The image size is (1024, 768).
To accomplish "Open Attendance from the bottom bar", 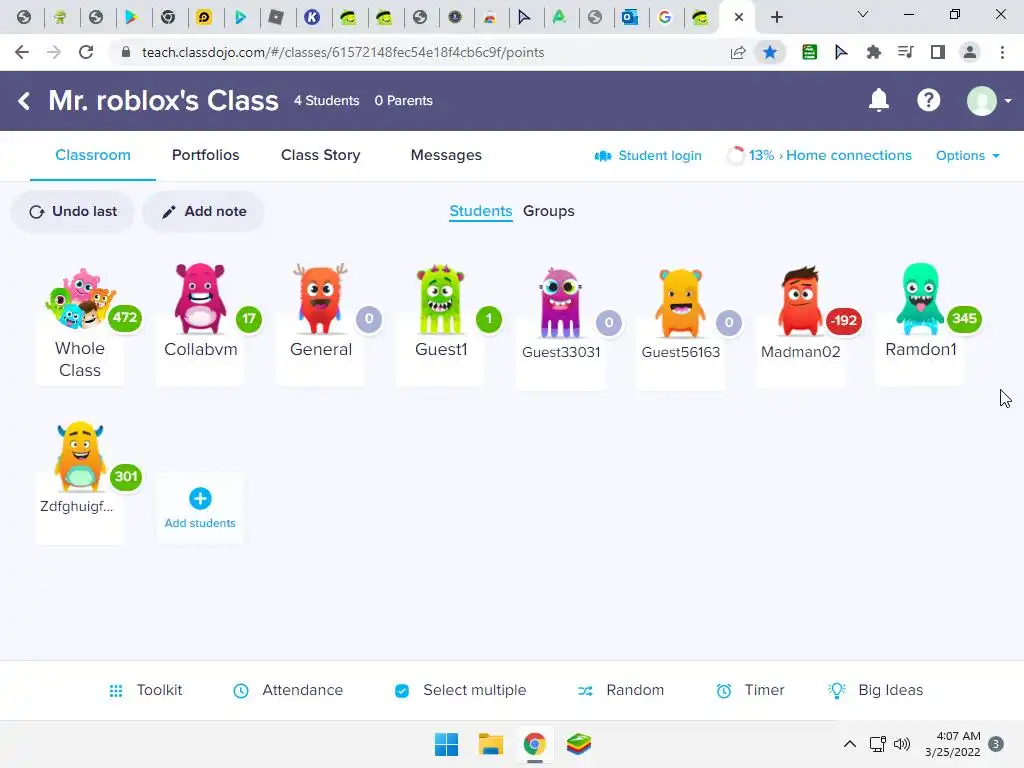I will 288,690.
